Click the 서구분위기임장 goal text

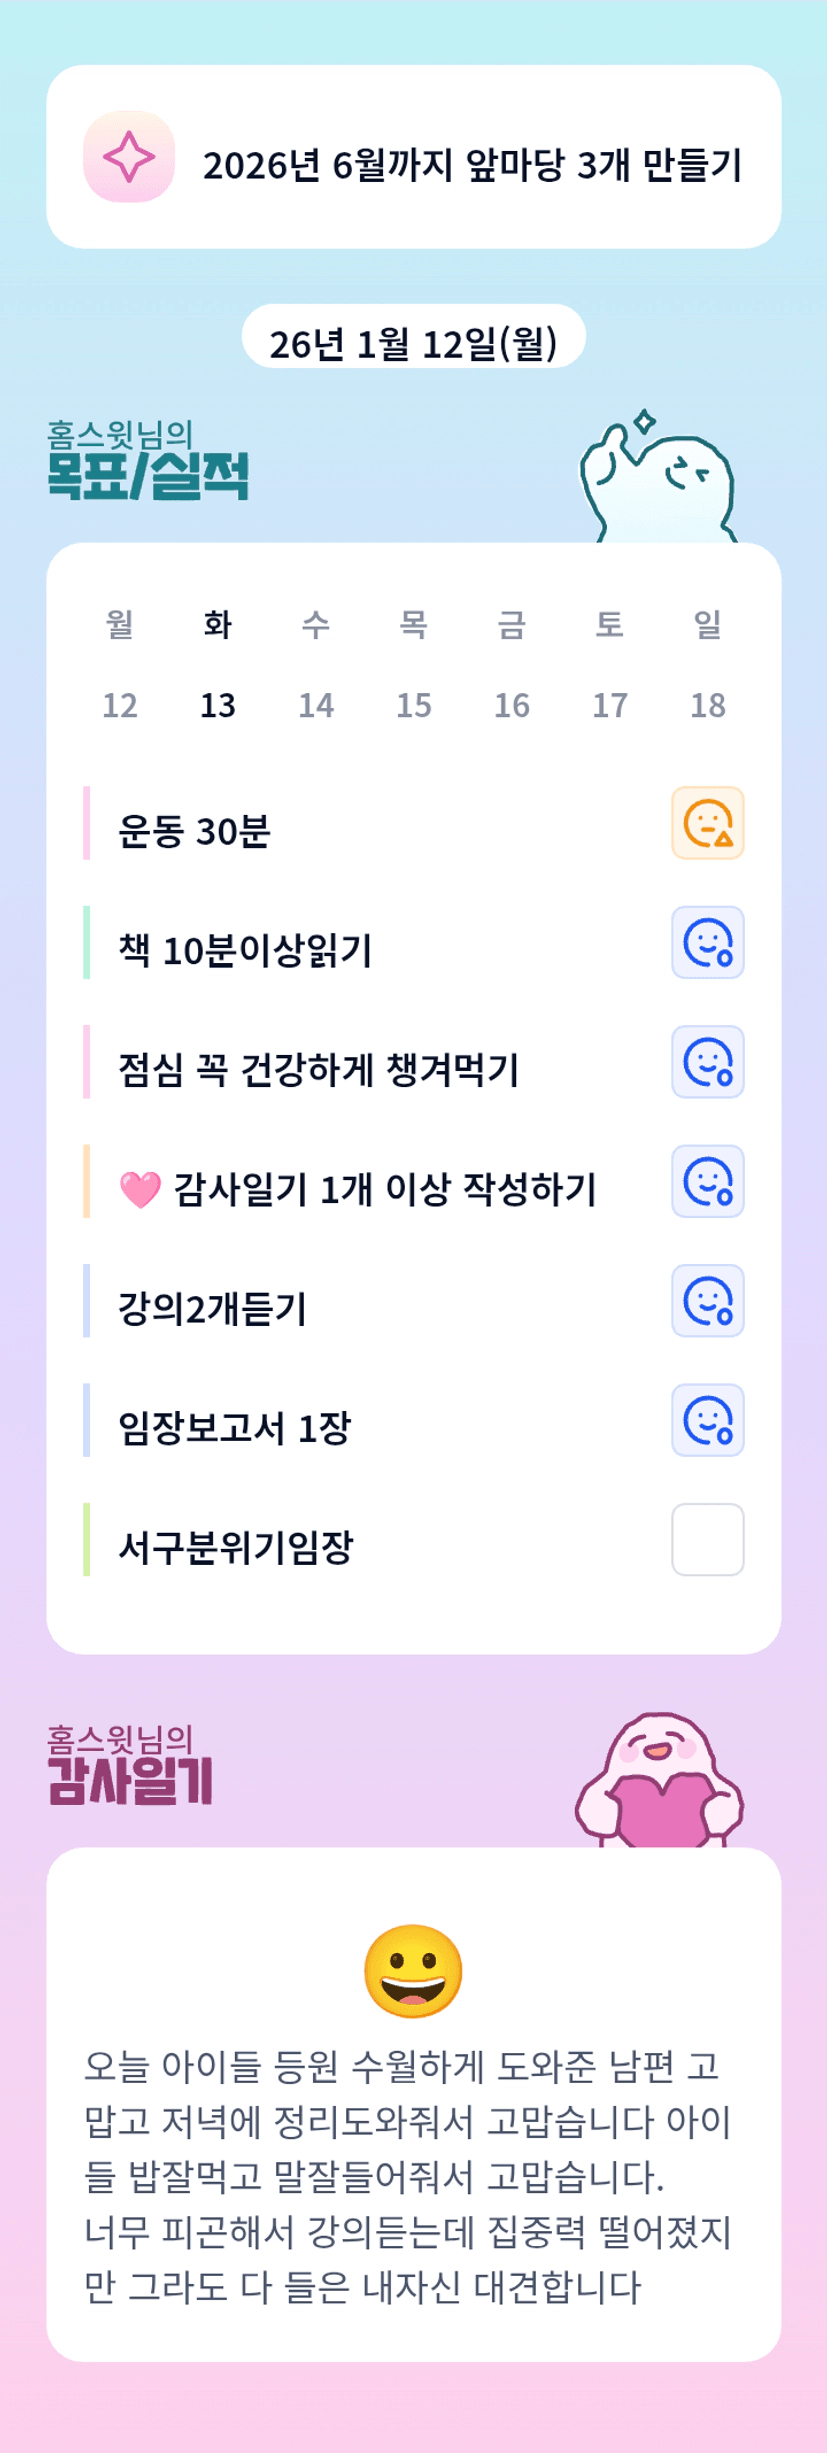click(236, 1547)
